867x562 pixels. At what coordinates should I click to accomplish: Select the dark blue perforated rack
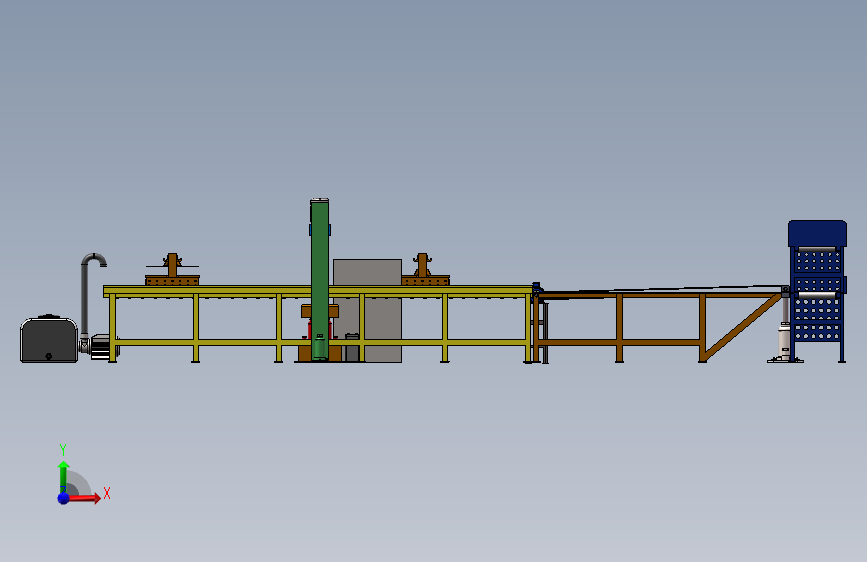[x=817, y=290]
